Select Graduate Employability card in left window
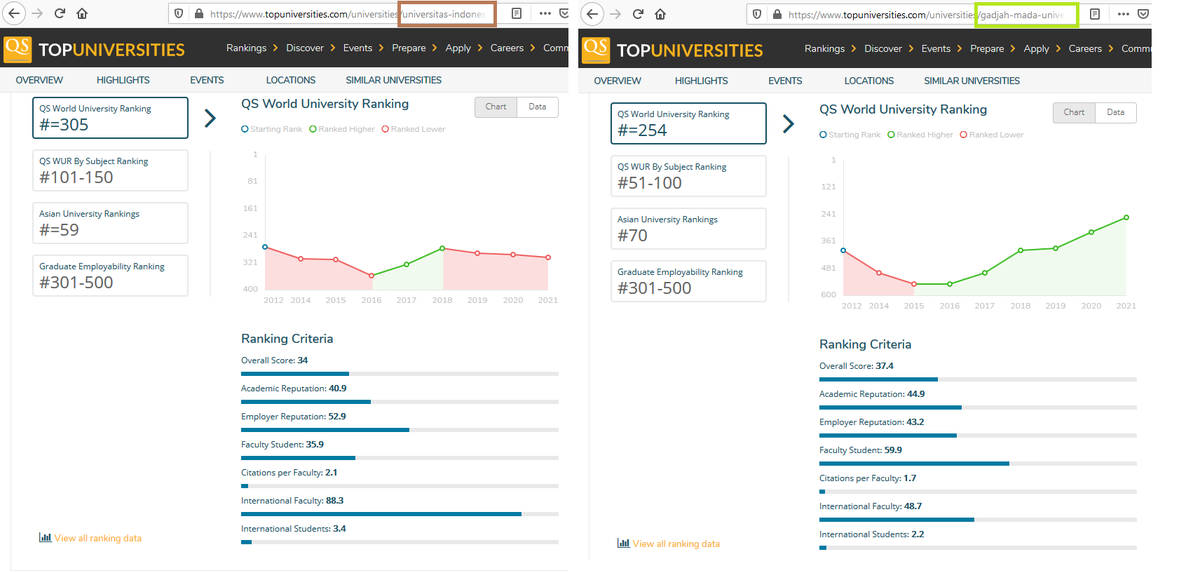 [x=110, y=276]
